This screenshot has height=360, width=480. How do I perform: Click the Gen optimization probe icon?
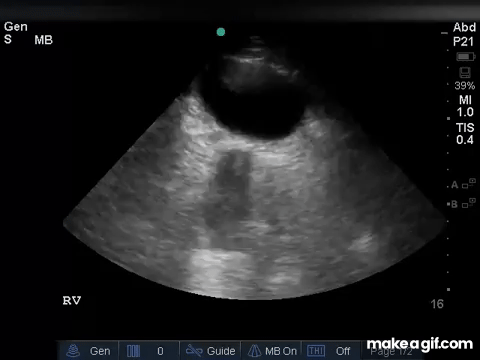[73, 351]
